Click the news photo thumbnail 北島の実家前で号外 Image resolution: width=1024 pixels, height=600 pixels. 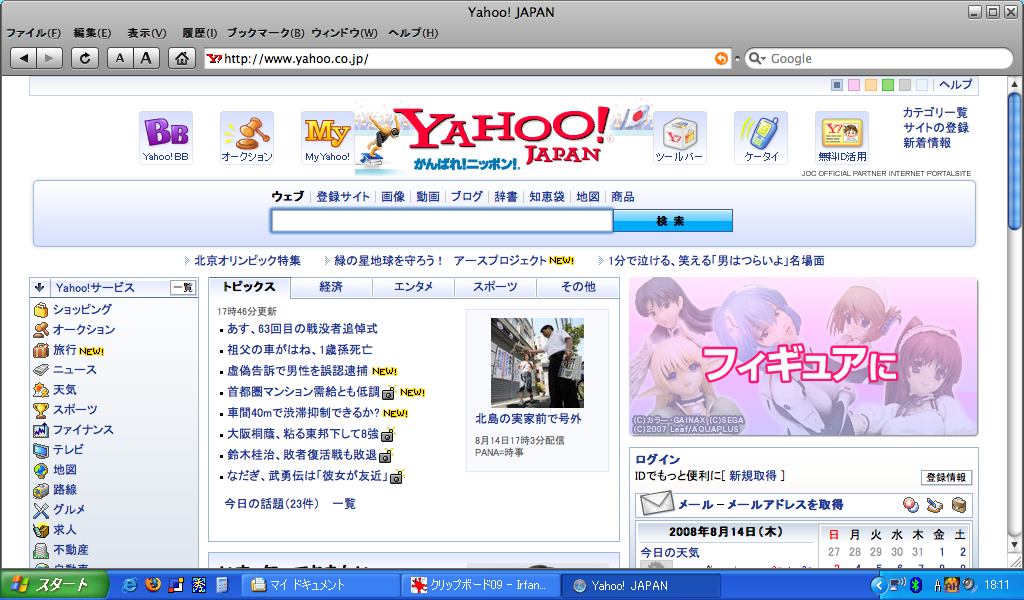coord(537,363)
